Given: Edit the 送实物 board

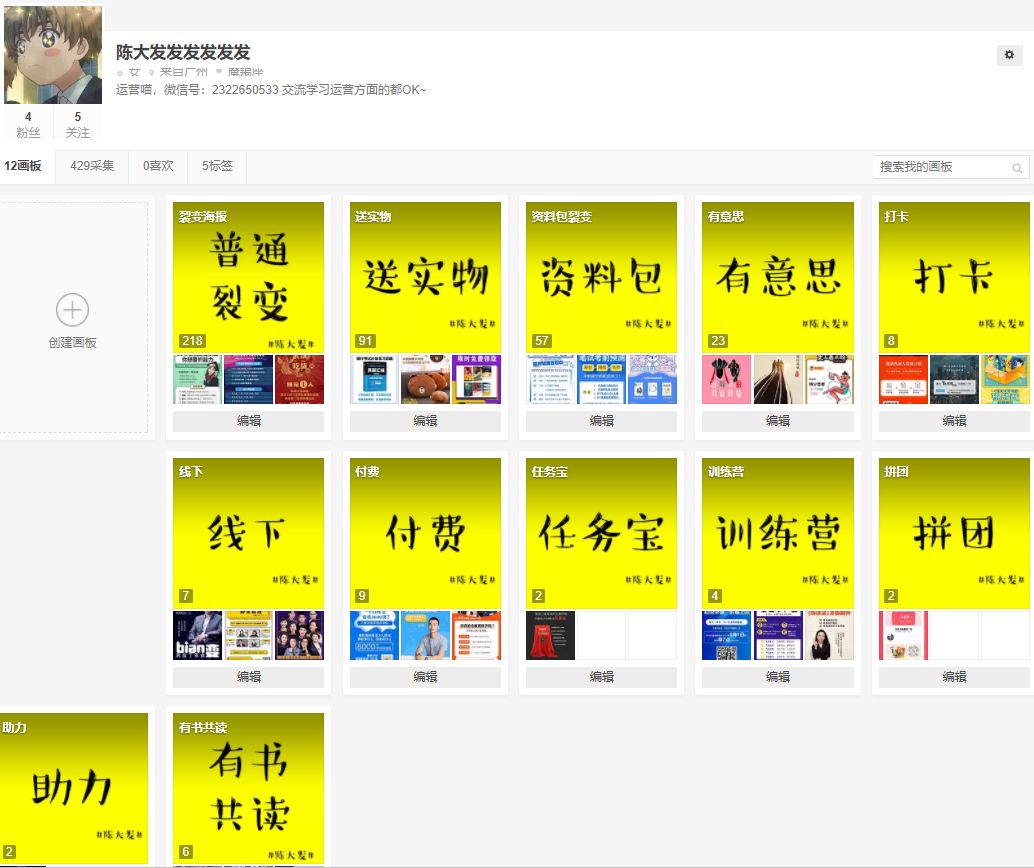Looking at the screenshot, I should coord(425,421).
